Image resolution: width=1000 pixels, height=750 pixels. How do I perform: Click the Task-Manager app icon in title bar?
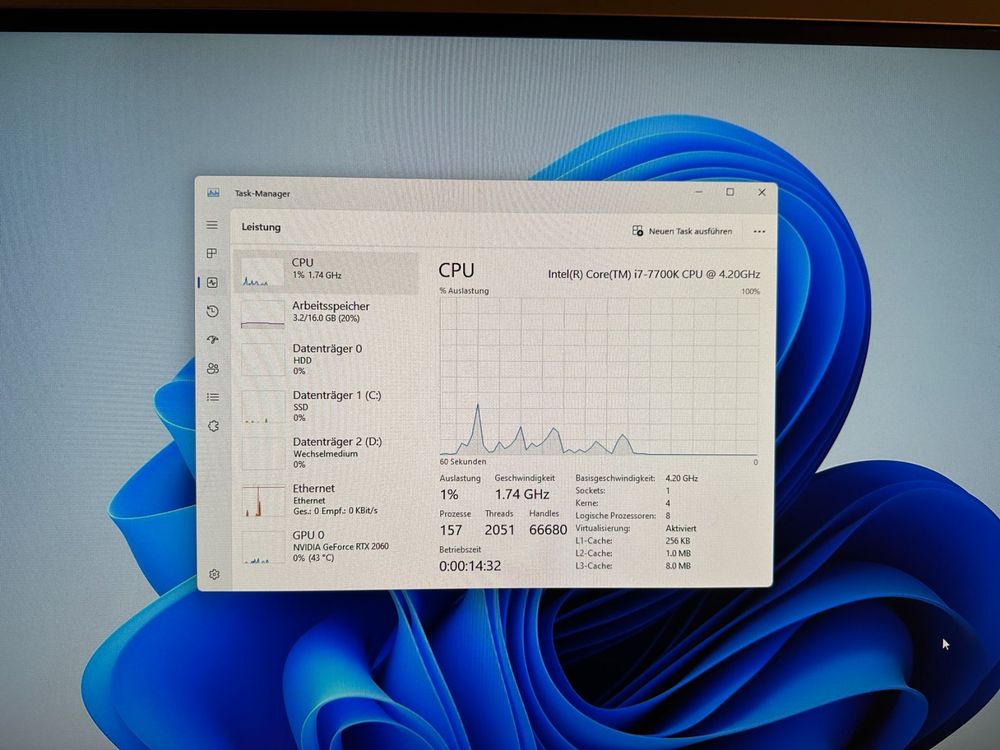tap(213, 193)
